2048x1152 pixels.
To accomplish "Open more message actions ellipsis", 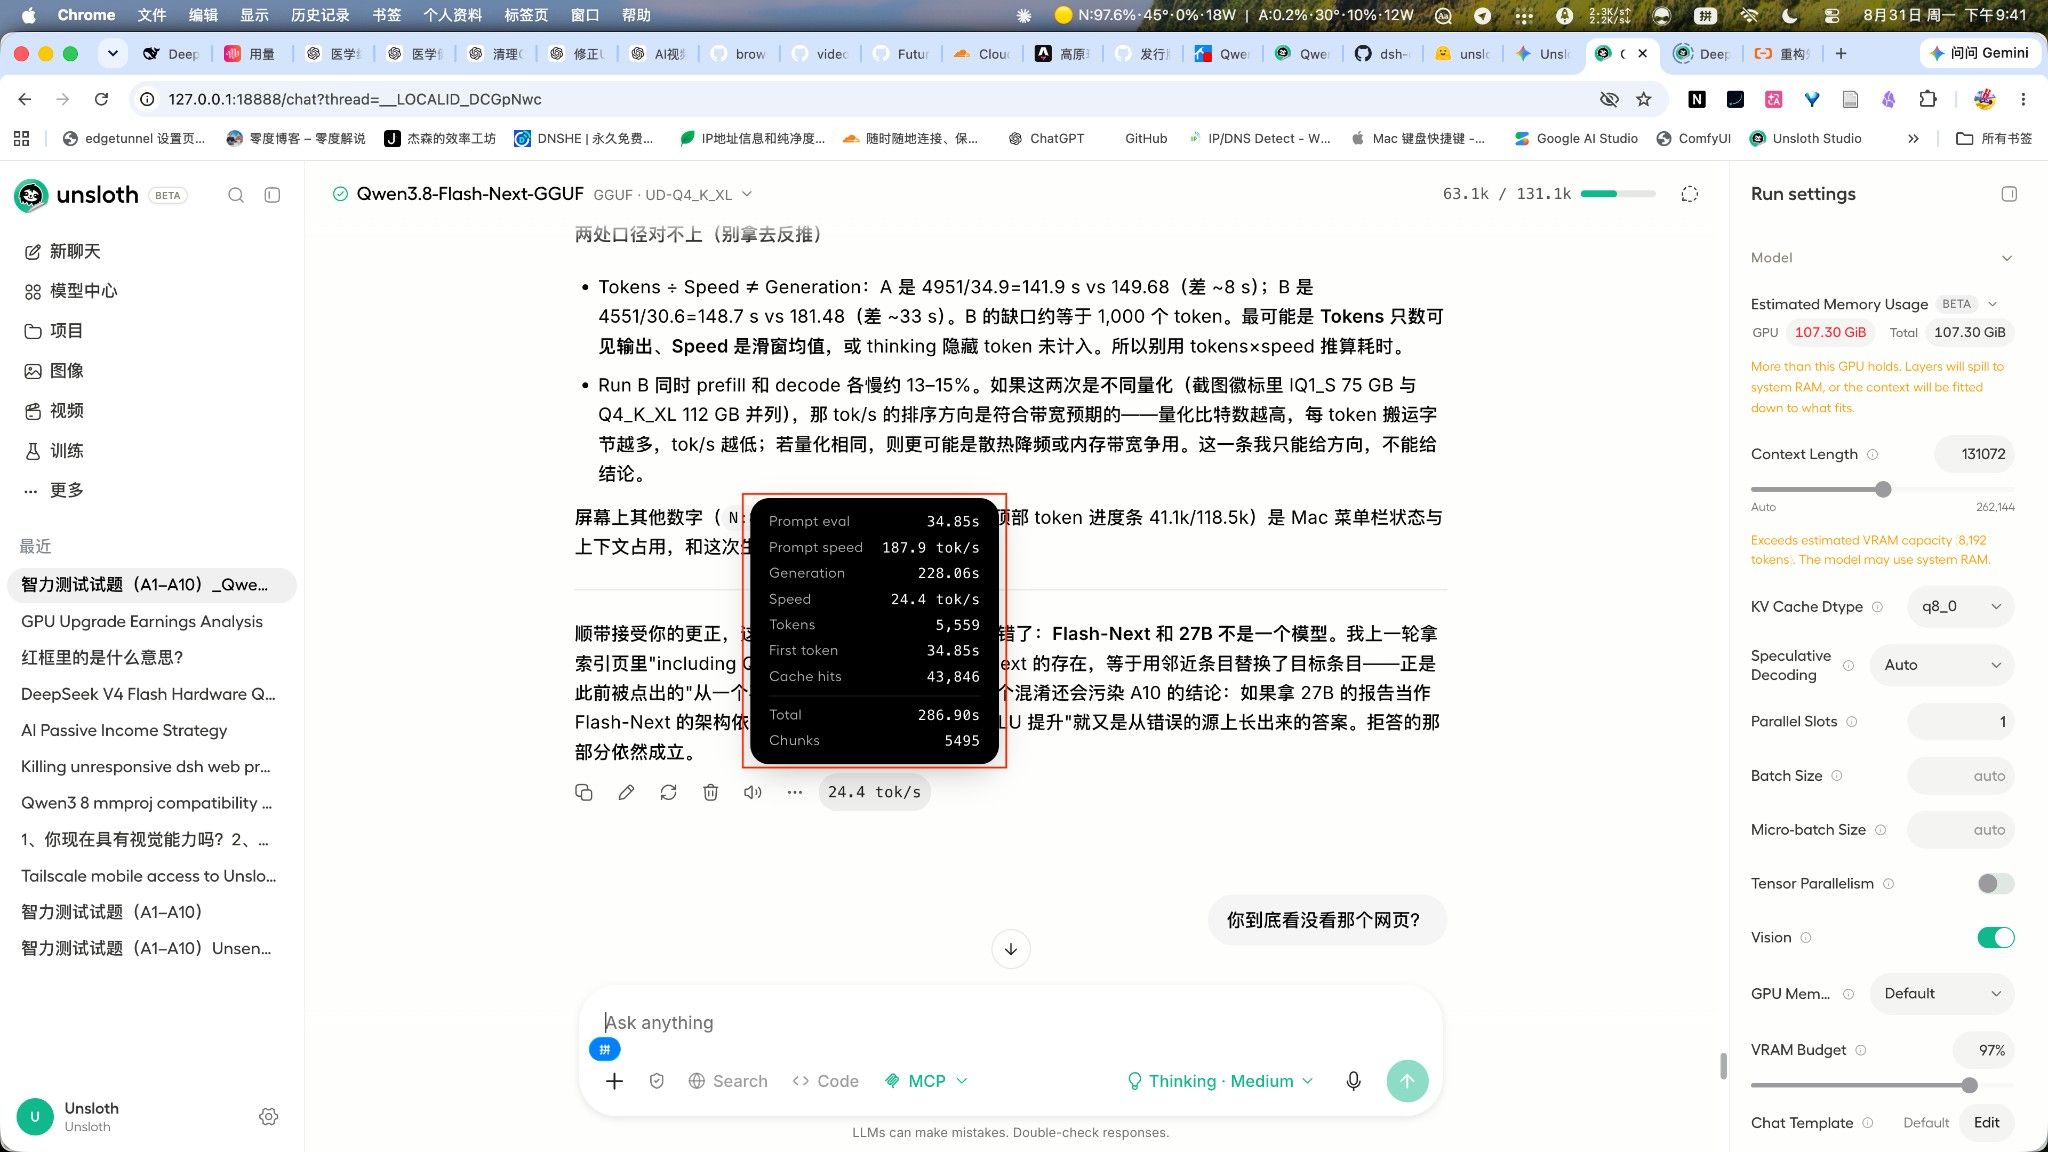I will tap(794, 792).
